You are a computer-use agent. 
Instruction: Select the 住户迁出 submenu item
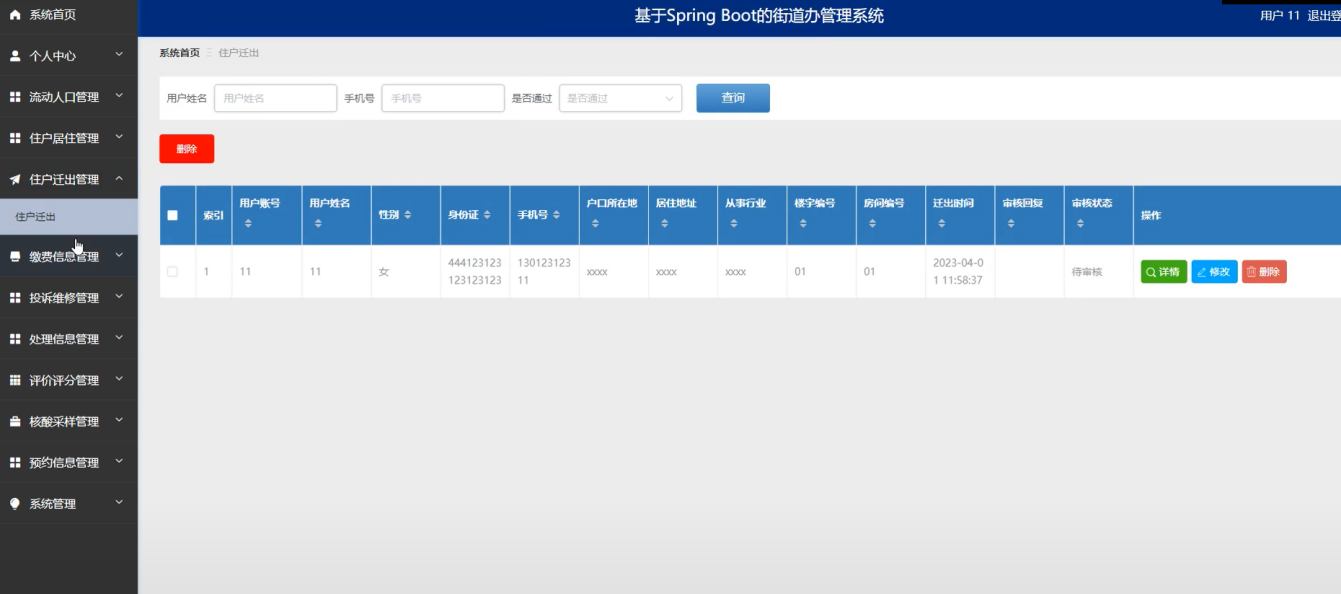pos(68,217)
